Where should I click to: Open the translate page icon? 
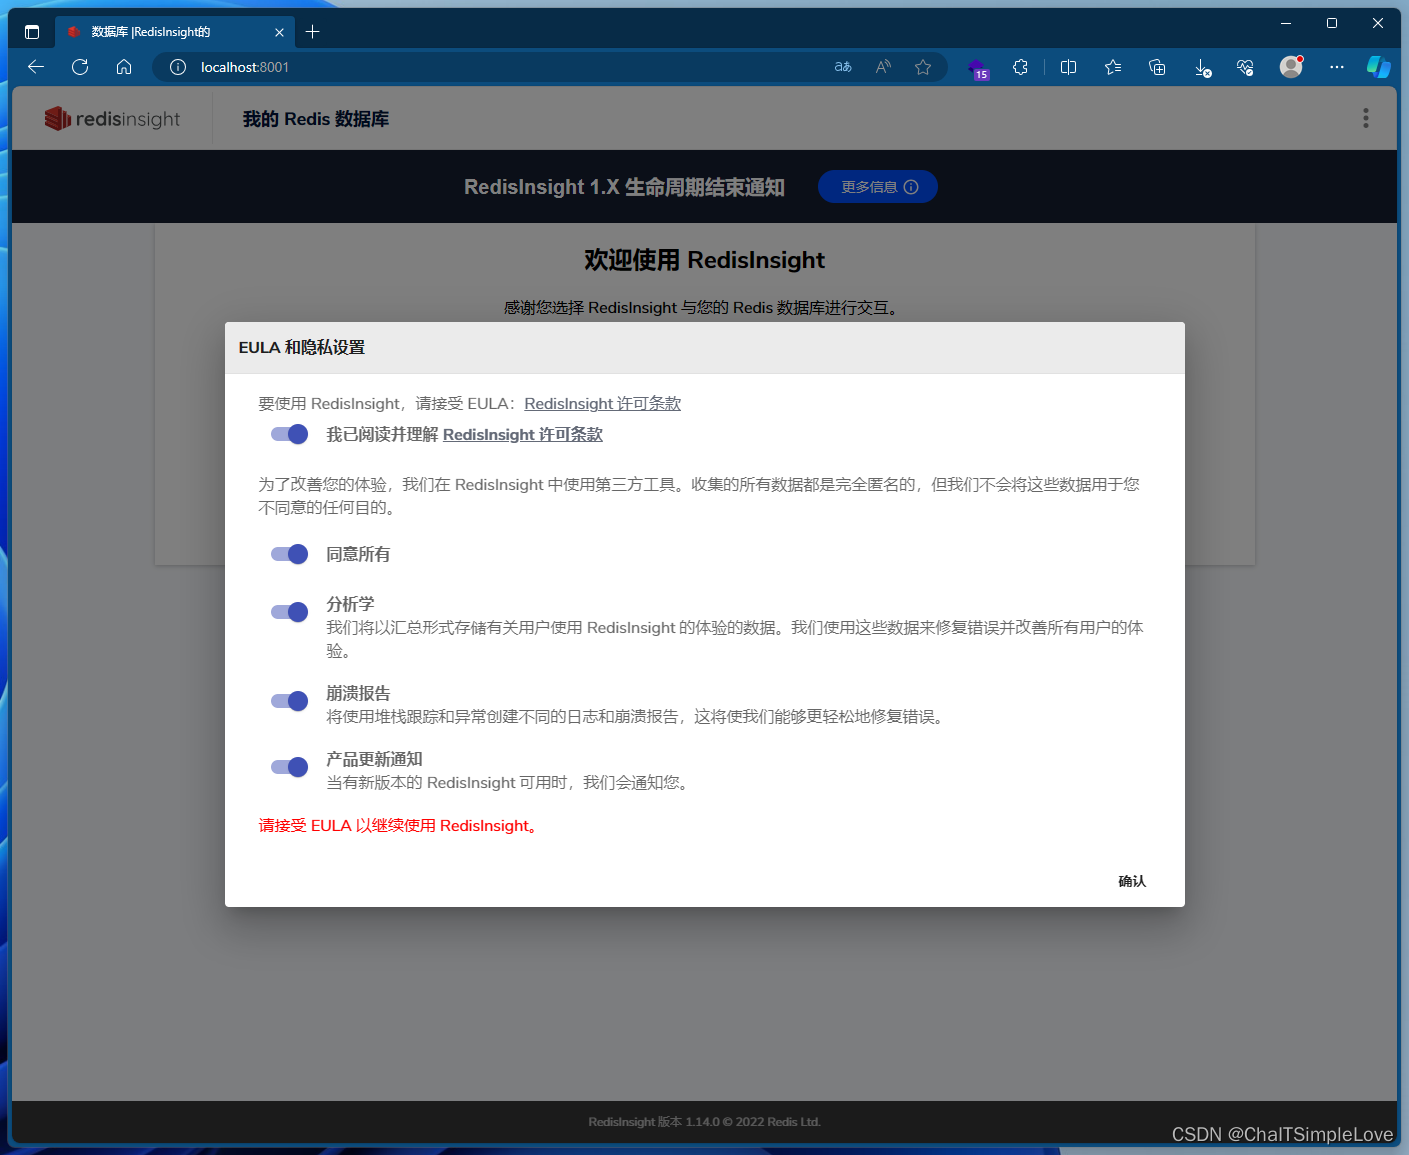(843, 67)
